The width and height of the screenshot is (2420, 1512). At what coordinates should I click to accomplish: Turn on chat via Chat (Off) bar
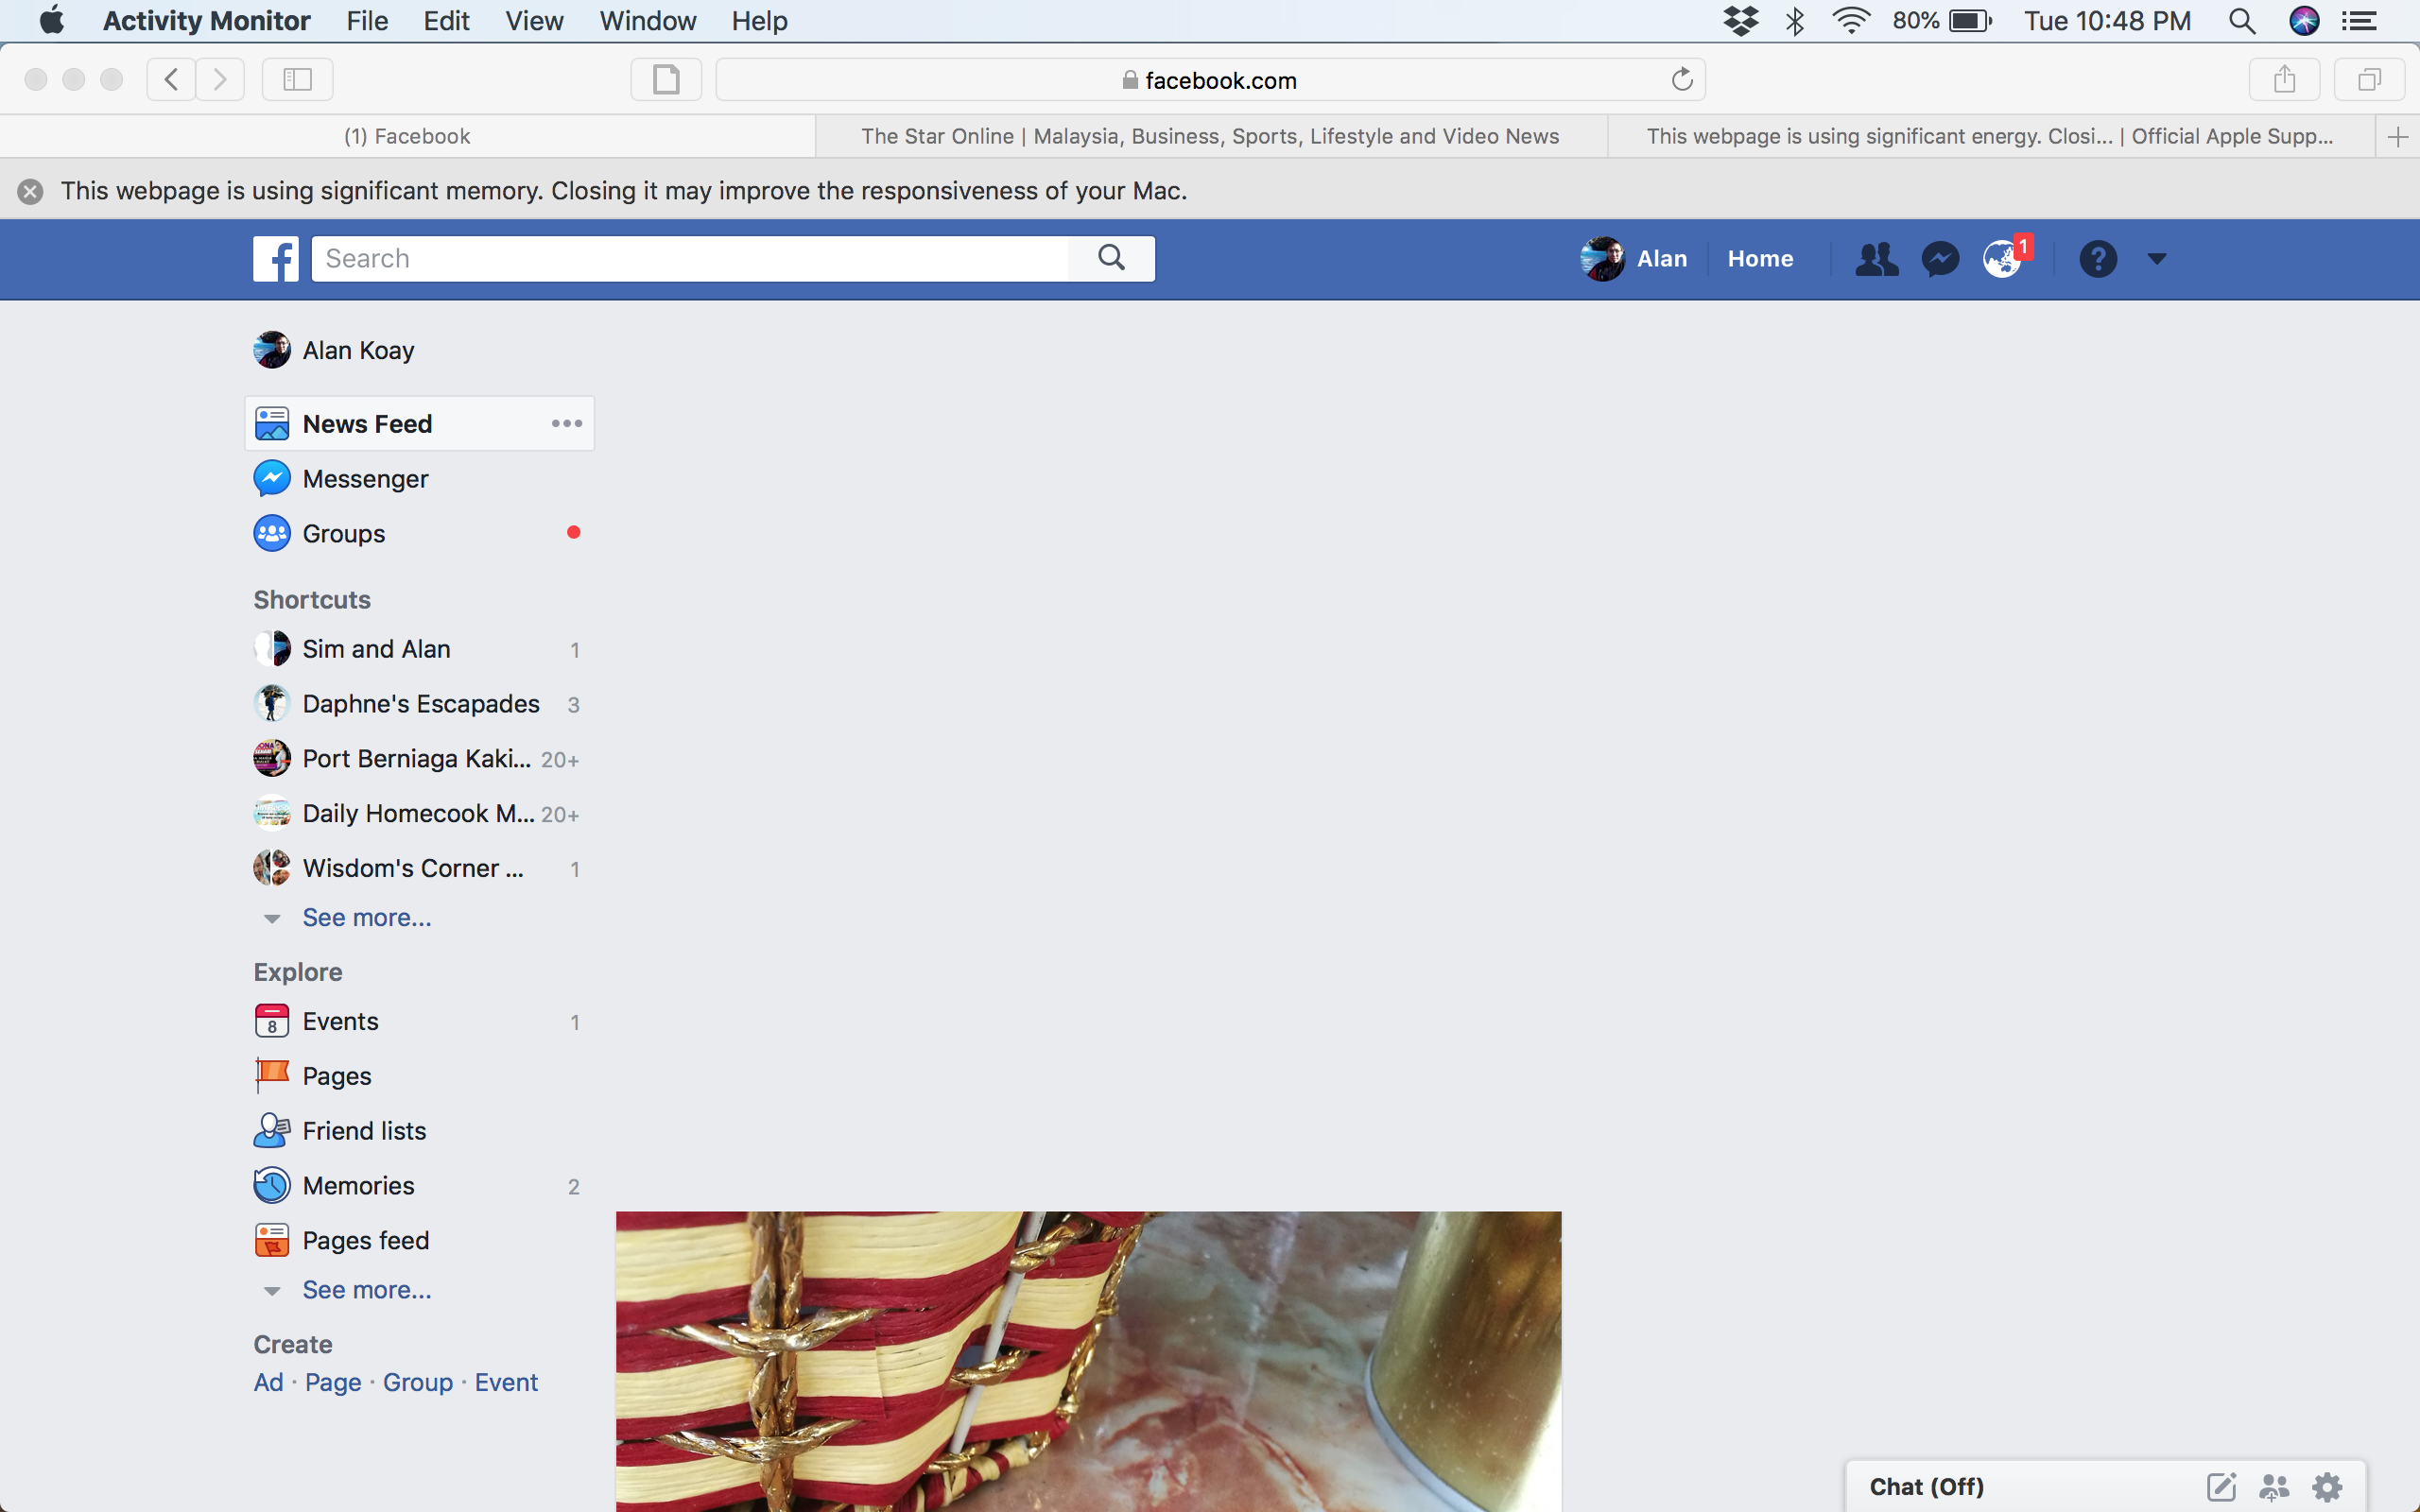click(1926, 1487)
